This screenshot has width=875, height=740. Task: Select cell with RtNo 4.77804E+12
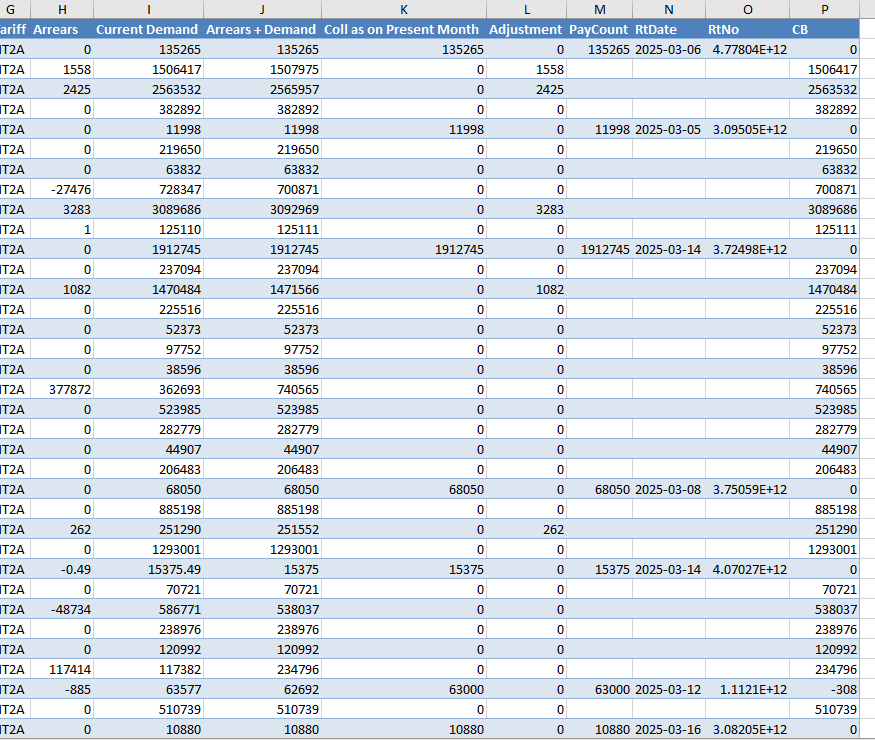tap(747, 50)
